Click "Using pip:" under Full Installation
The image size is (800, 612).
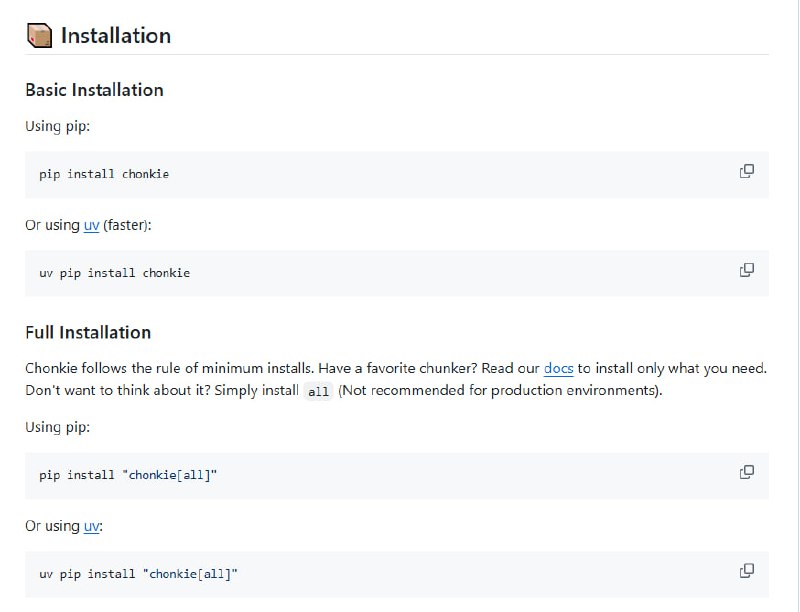57,427
